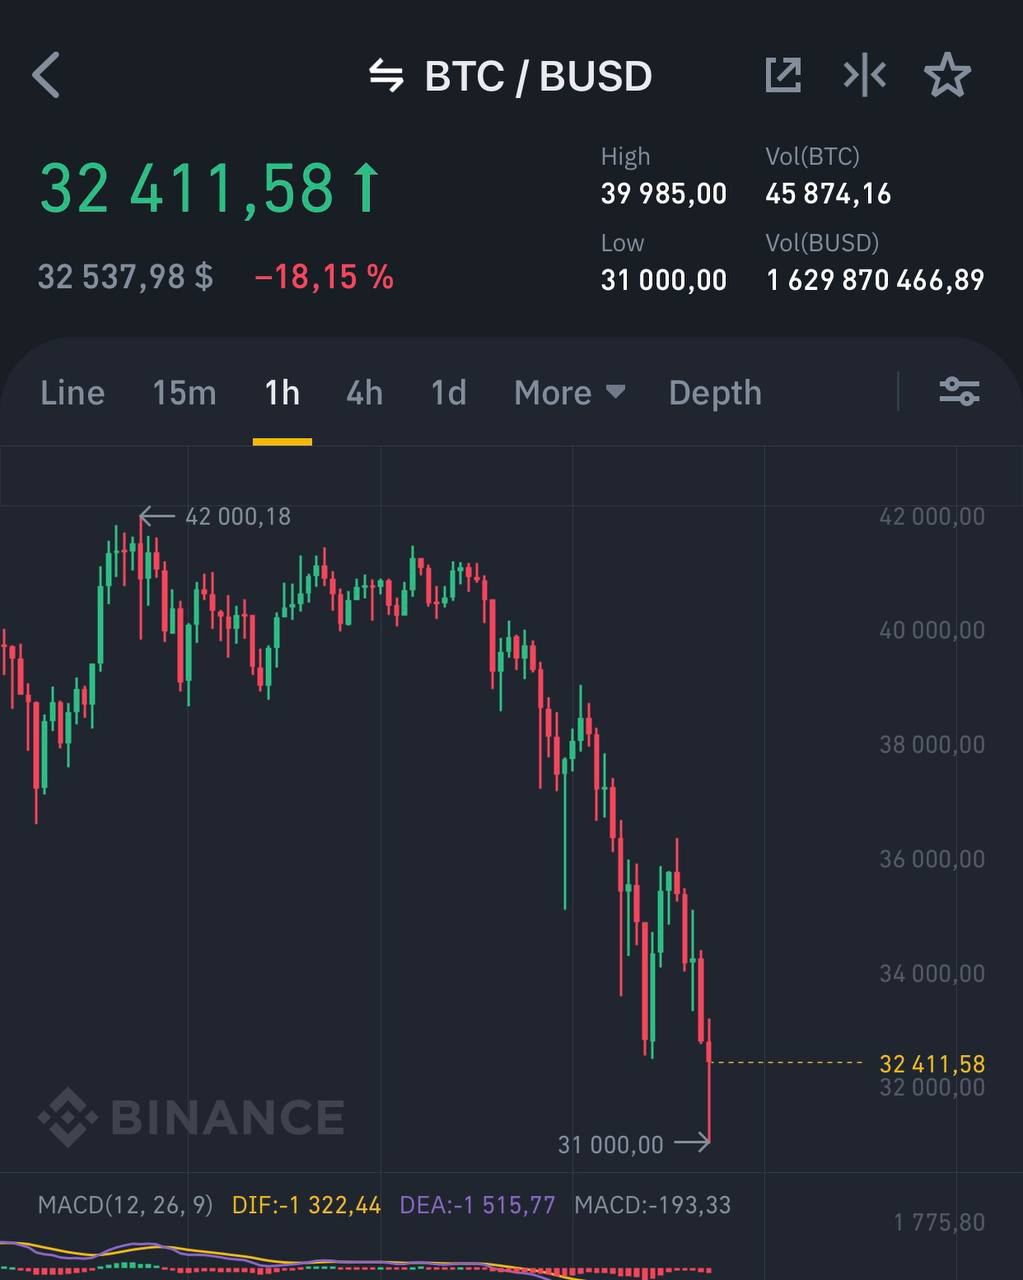
Task: Expand the More intervals dropdown
Action: pos(569,393)
